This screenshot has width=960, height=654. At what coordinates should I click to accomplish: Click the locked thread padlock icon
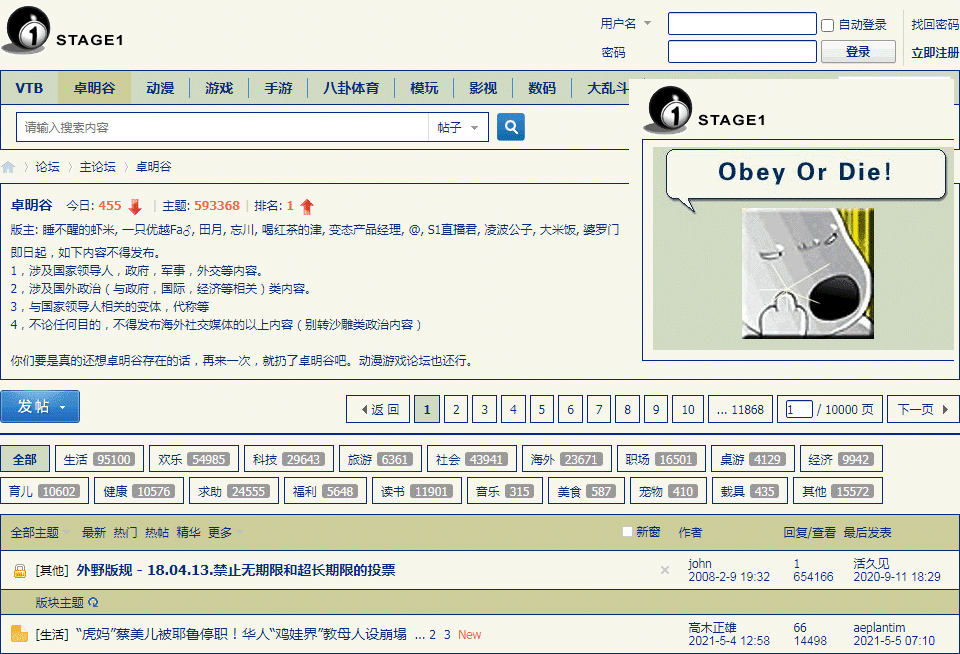point(20,571)
